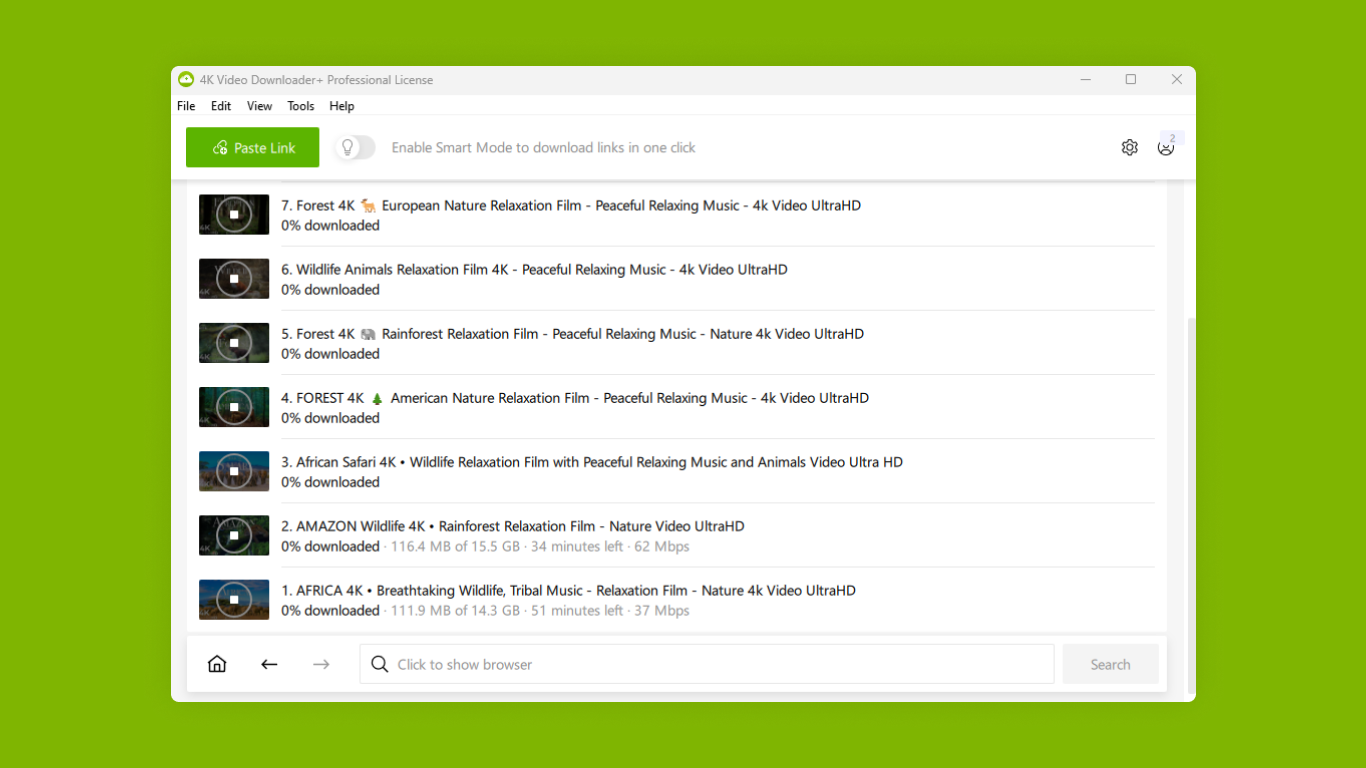
Task: Click the green Paste Link button
Action: click(252, 147)
